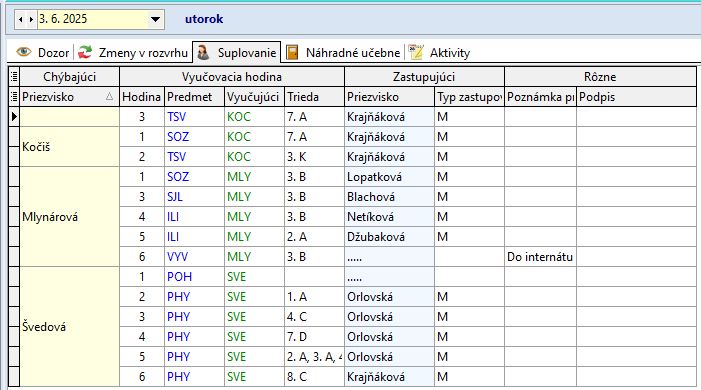Open the date dropdown calendar
The image size is (701, 390).
click(156, 19)
